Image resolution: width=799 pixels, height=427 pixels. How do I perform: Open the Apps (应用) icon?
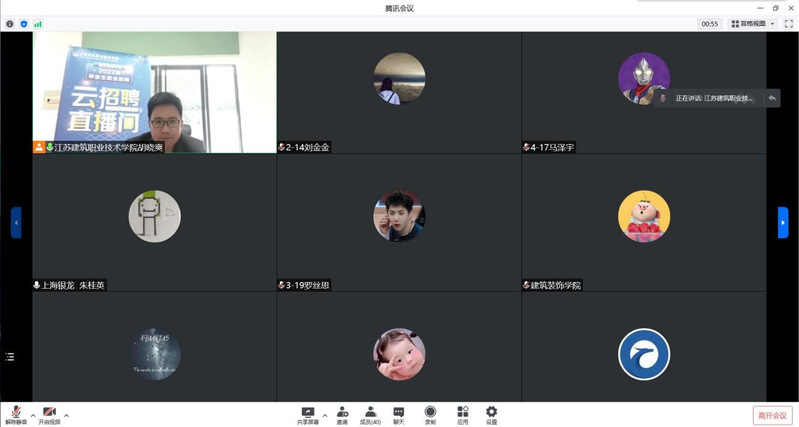pos(462,414)
